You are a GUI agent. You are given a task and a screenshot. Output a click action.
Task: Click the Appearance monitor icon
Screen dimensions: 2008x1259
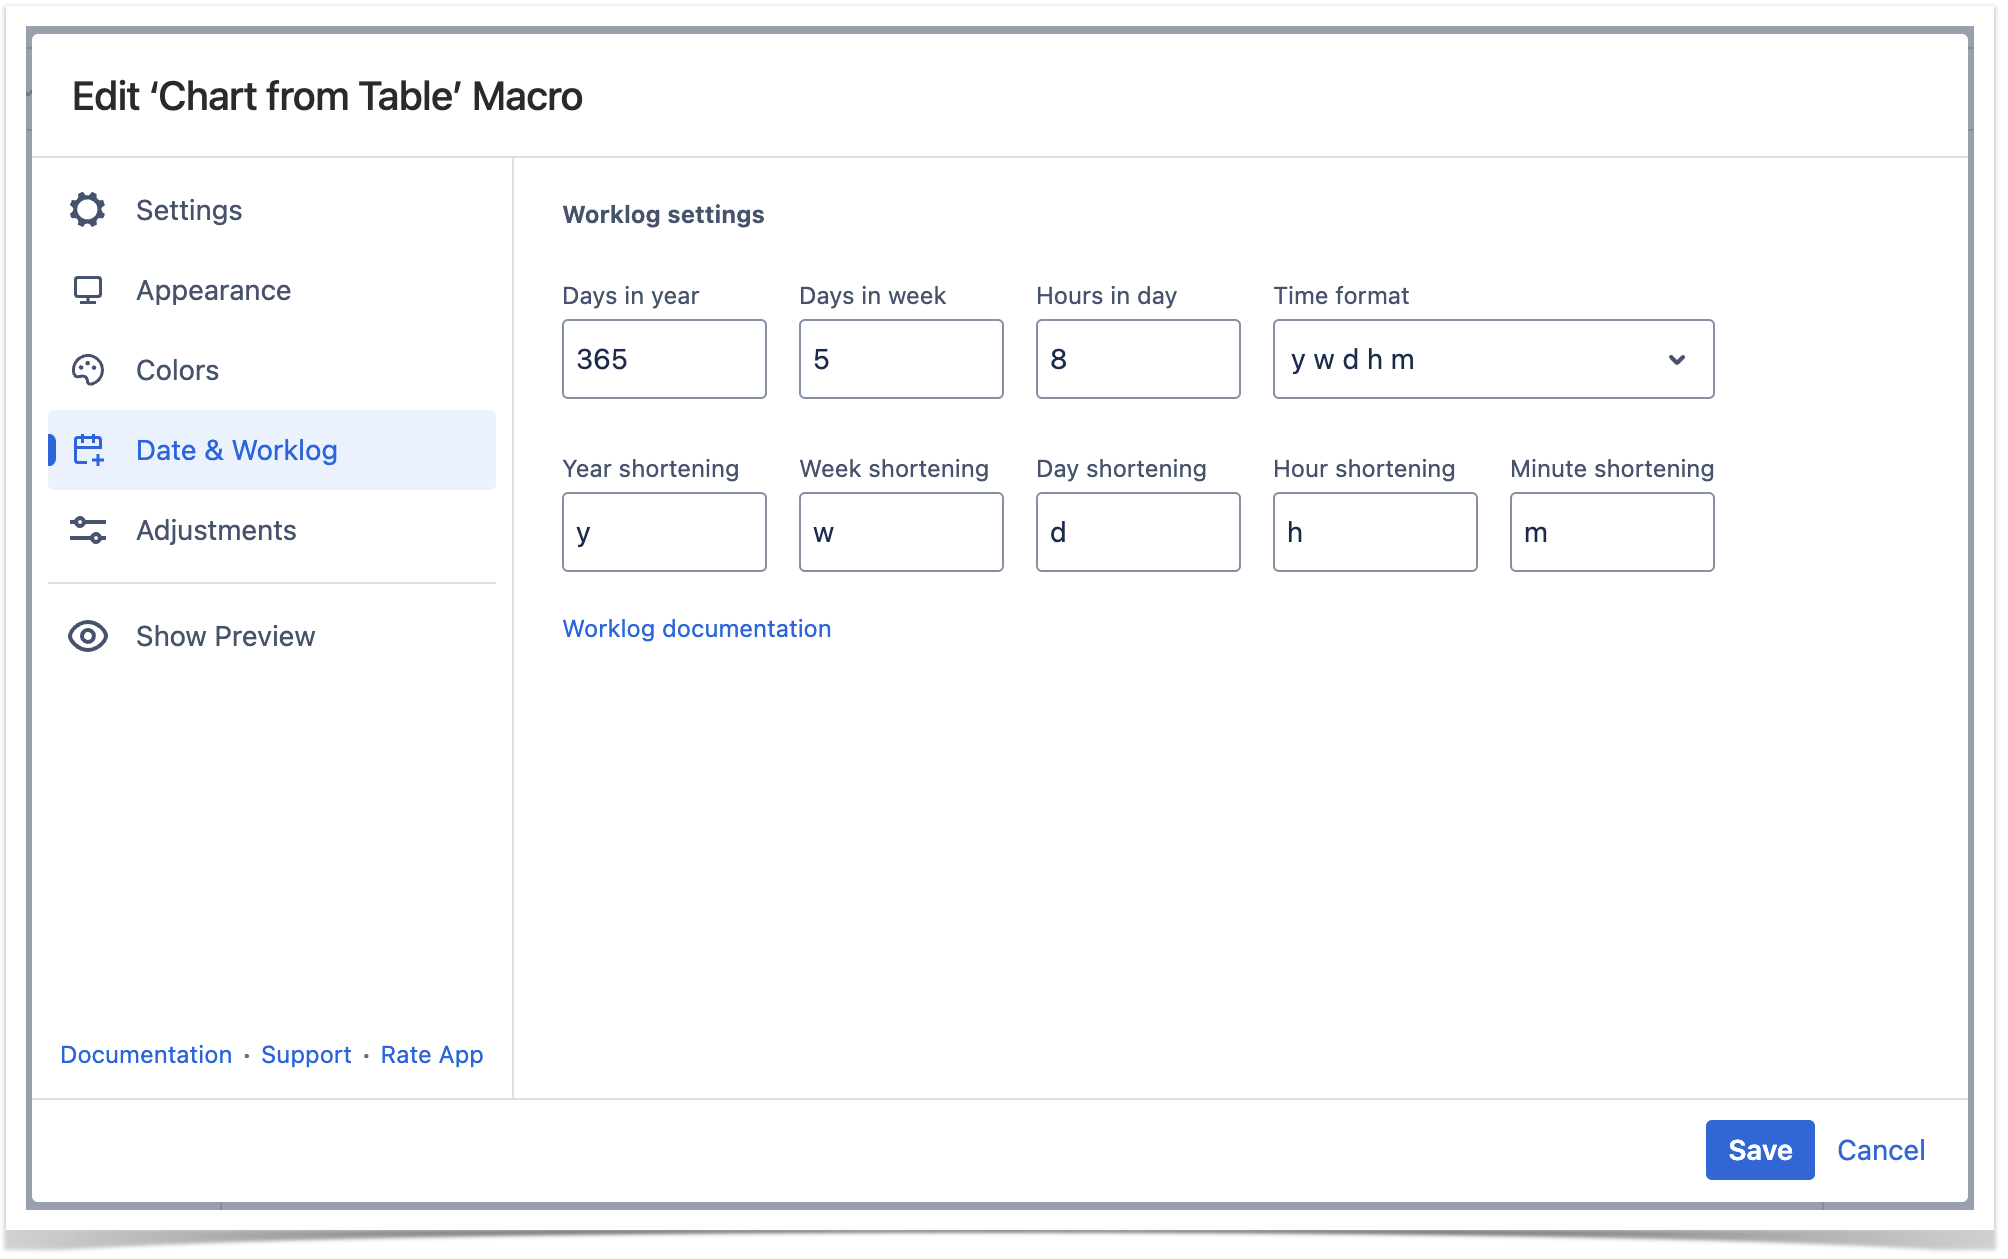88,290
